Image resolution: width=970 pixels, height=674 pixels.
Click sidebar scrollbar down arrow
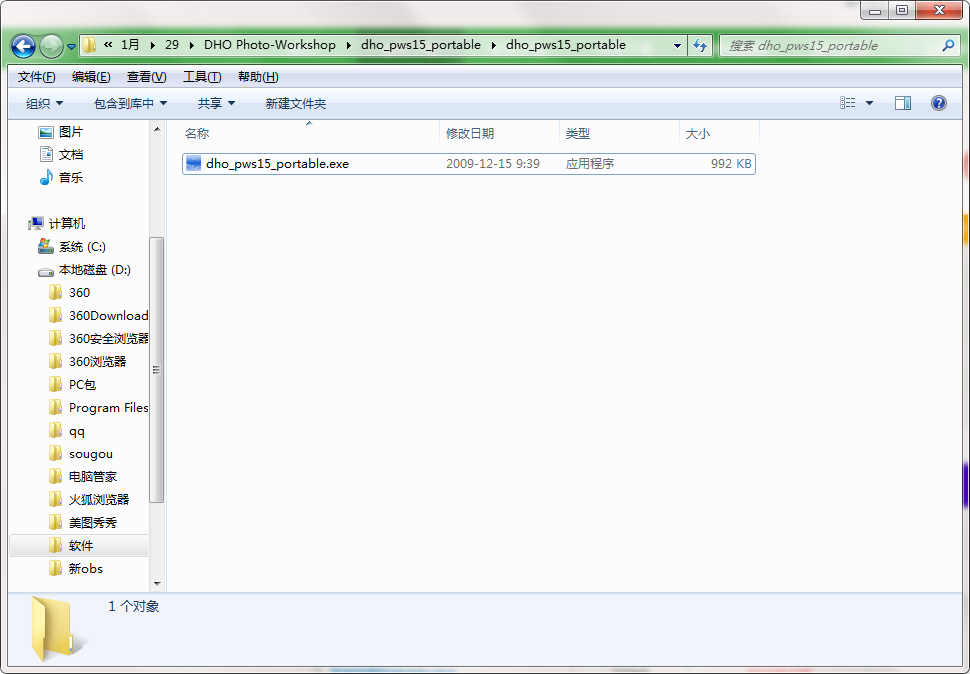[x=157, y=583]
